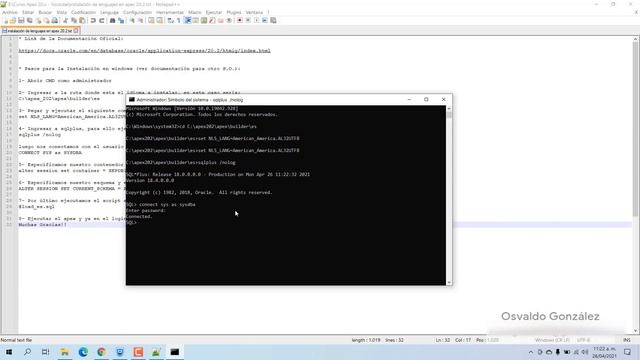Open the Windows Start menu

[9, 352]
